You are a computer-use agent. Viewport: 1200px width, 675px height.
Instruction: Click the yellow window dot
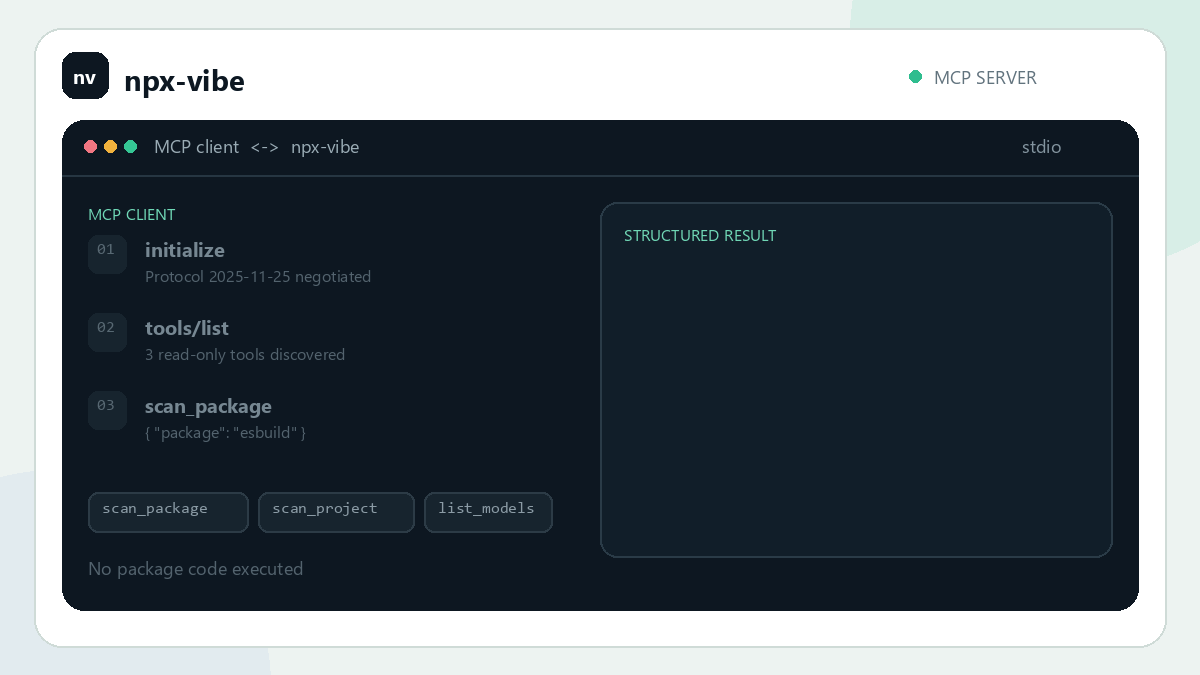(x=111, y=147)
